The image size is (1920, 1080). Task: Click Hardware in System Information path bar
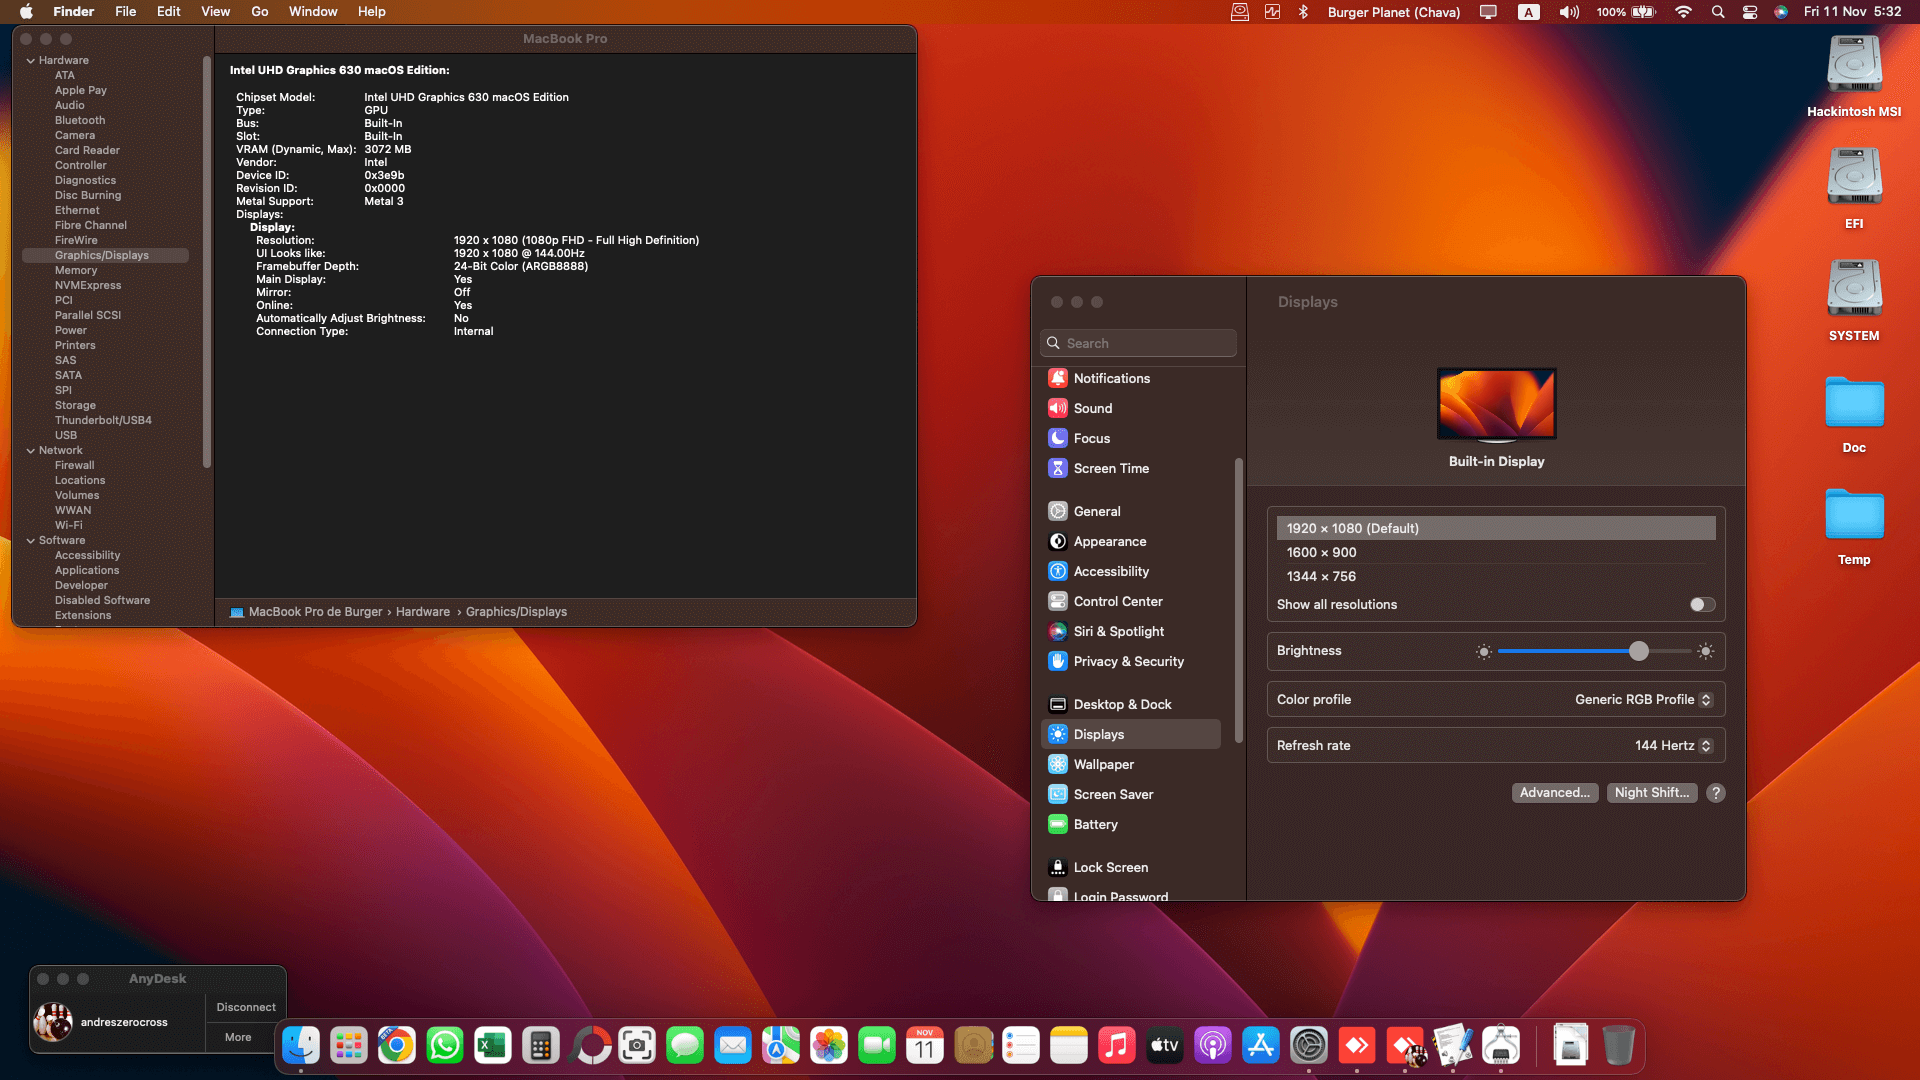point(423,612)
